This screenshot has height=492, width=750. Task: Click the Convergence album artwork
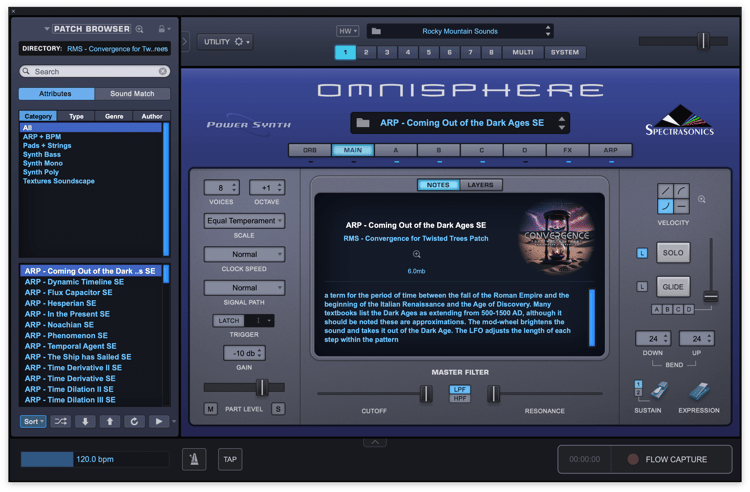click(556, 240)
